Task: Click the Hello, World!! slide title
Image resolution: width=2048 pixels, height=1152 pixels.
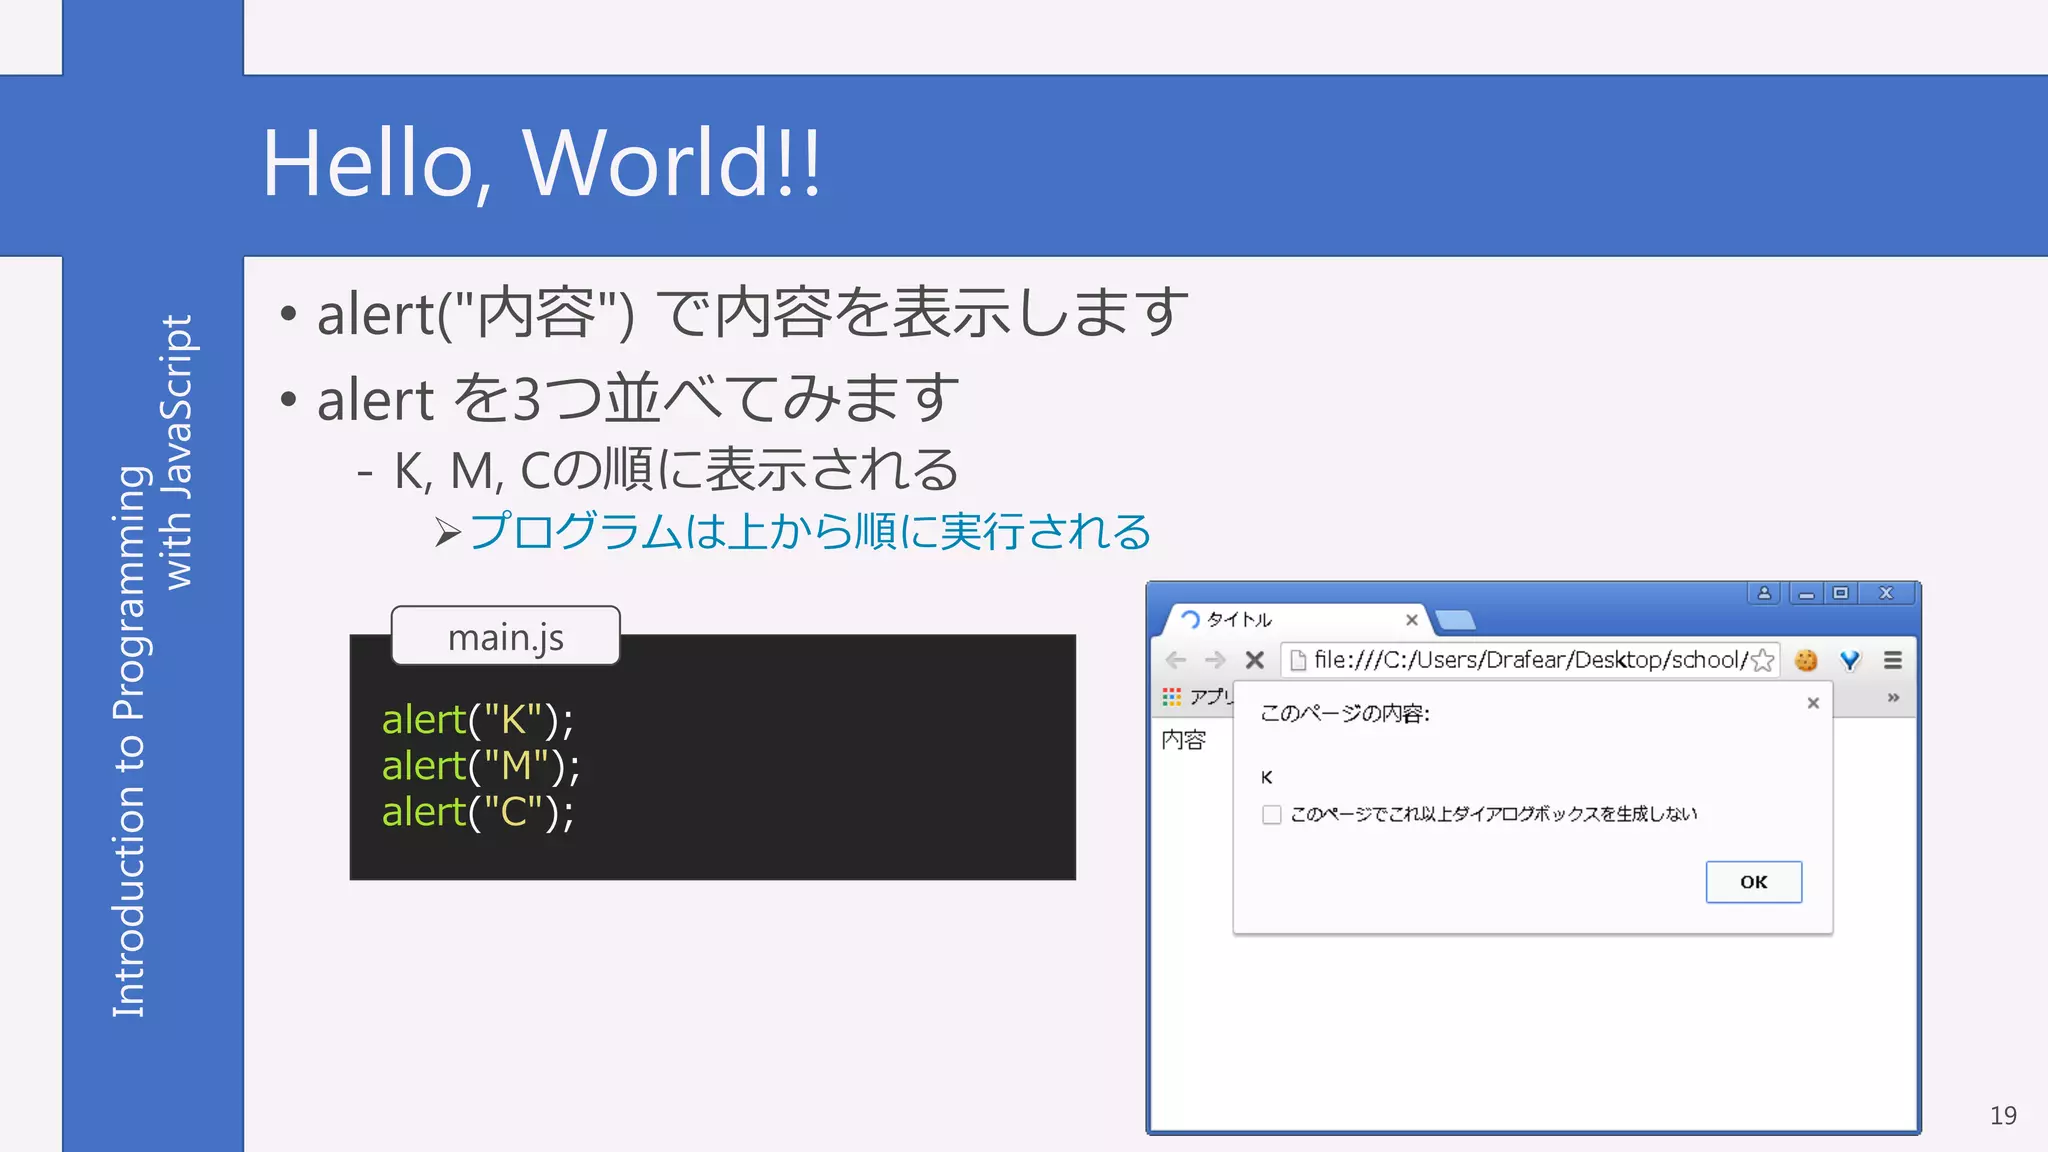Action: (541, 163)
